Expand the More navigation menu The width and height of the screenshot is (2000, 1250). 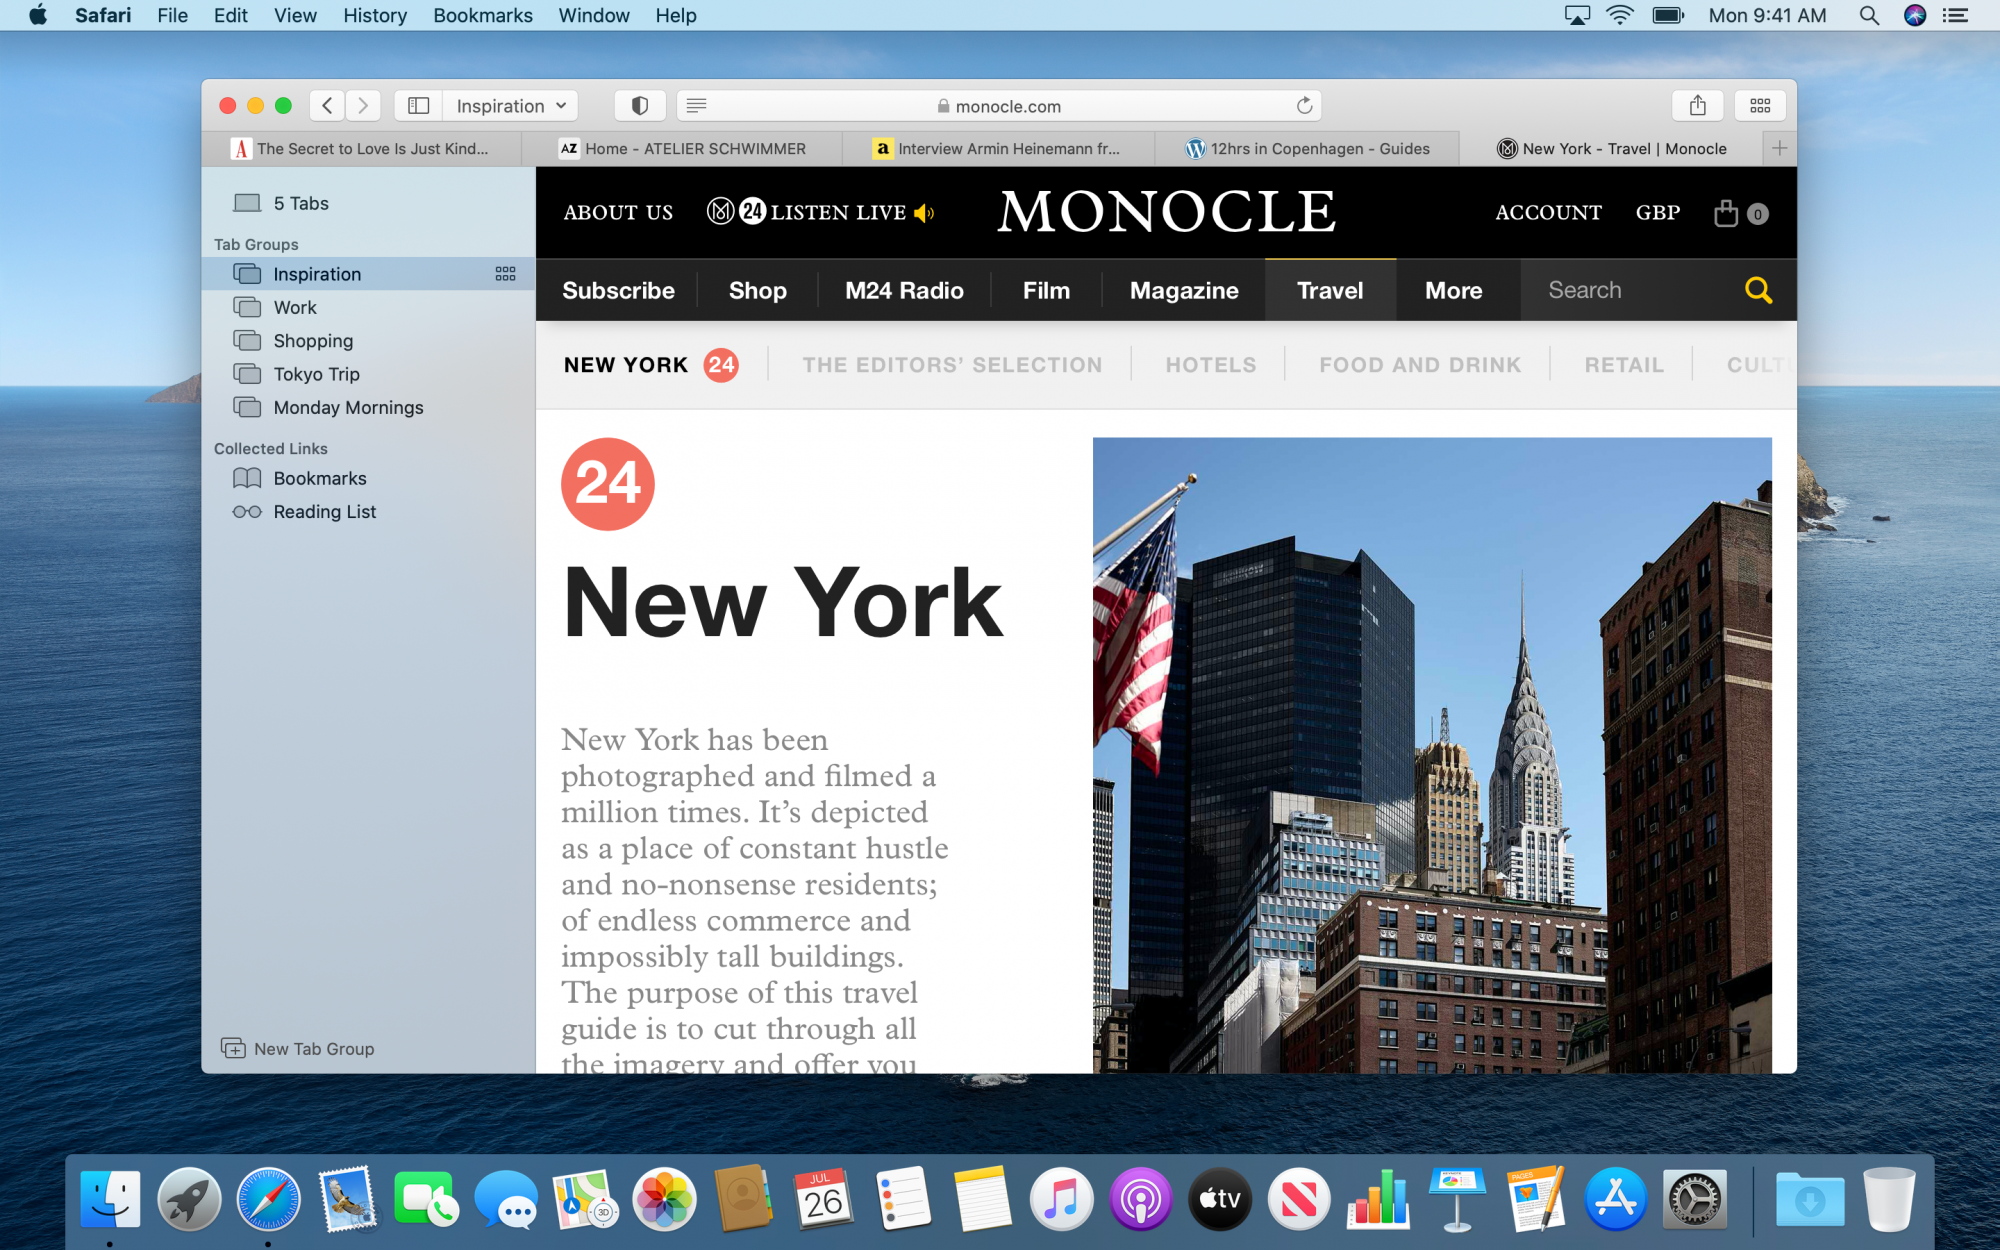(1453, 290)
